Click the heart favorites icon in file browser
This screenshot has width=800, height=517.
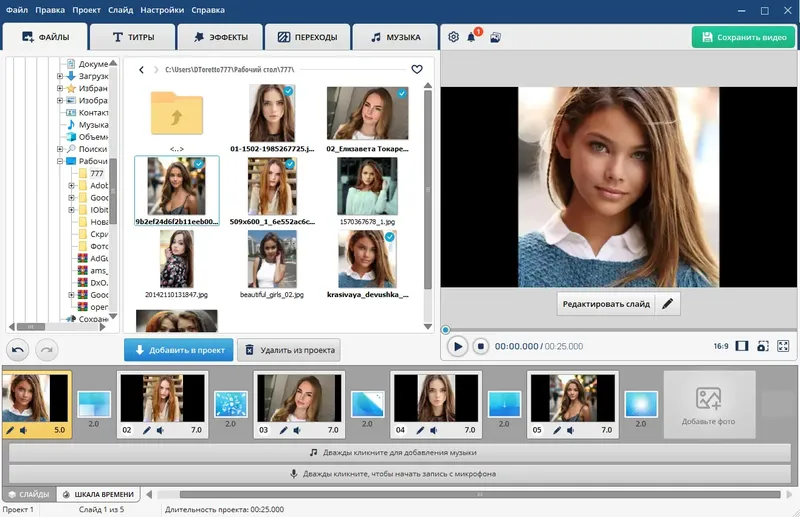(x=417, y=69)
